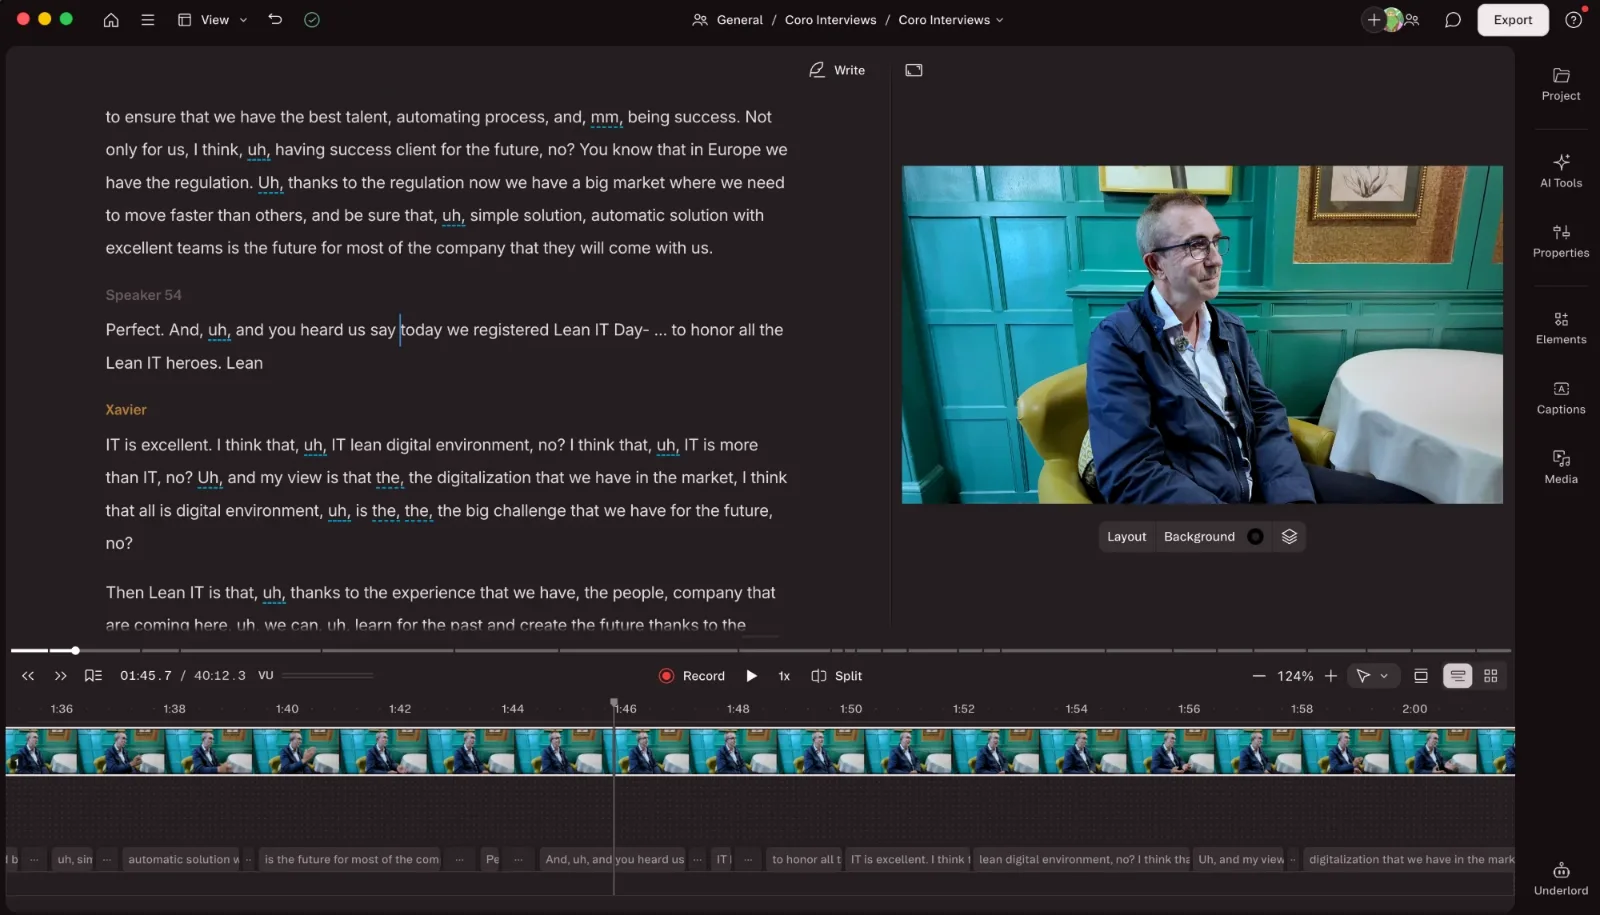Toggle the script view icon by the timecode
This screenshot has height=915, width=1600.
pyautogui.click(x=93, y=676)
